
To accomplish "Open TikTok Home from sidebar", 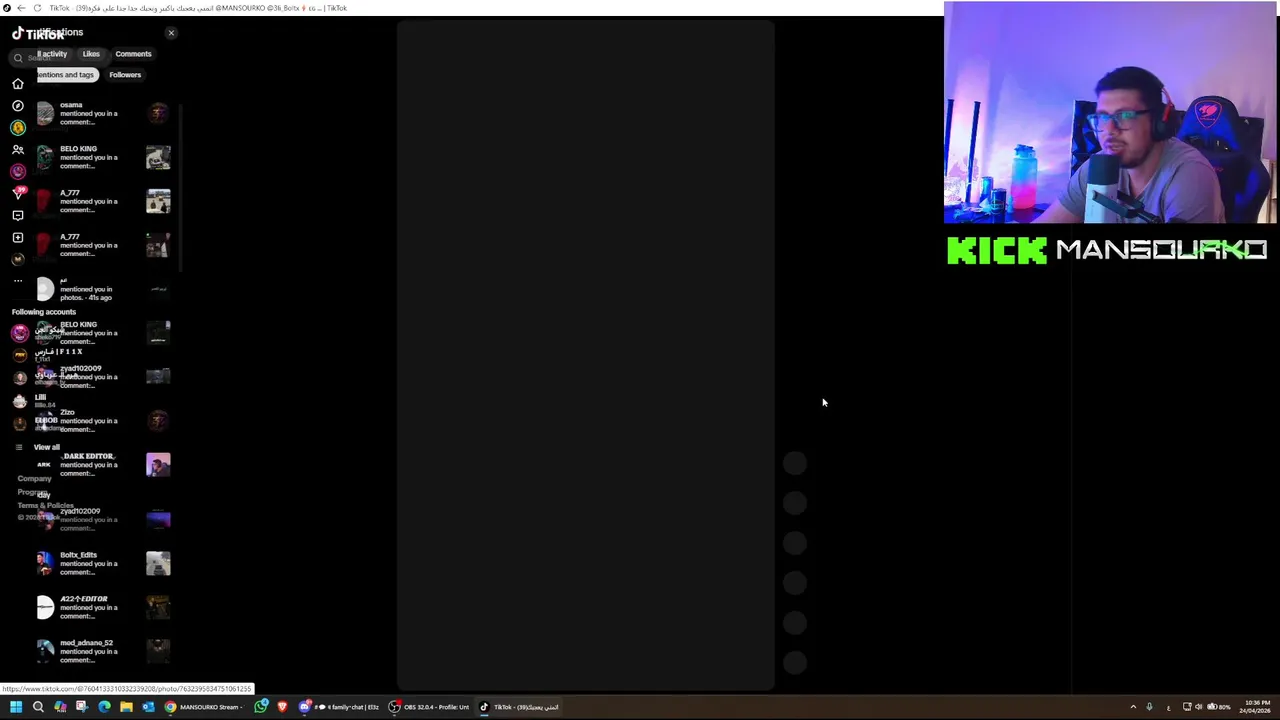I will [x=17, y=83].
